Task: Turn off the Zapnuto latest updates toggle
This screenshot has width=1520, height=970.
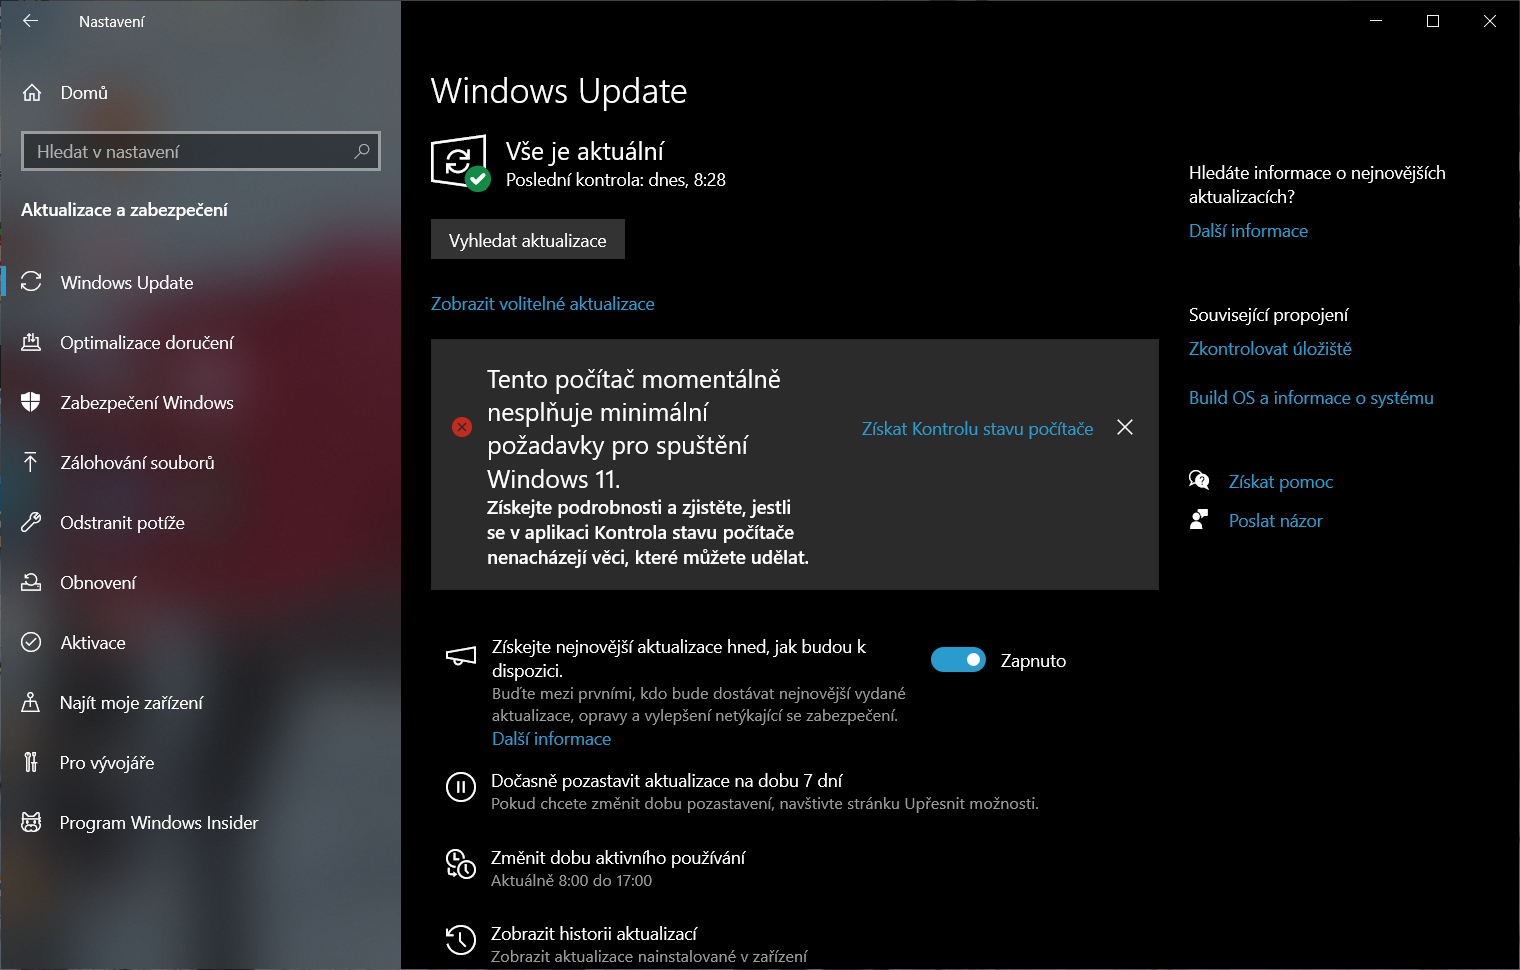Action: 958,660
